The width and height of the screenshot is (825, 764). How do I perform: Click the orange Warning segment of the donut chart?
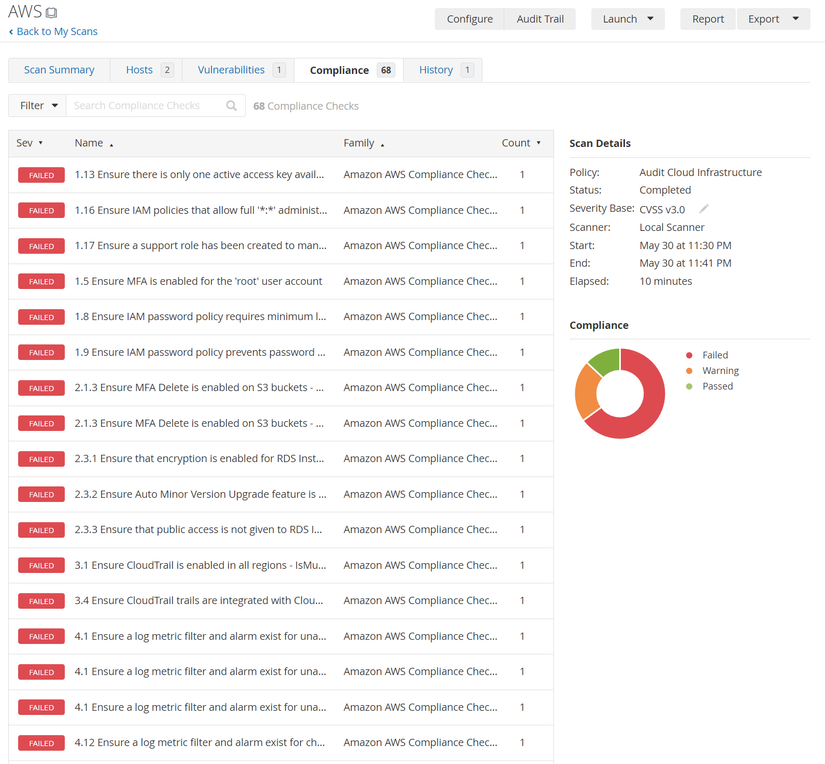(587, 392)
